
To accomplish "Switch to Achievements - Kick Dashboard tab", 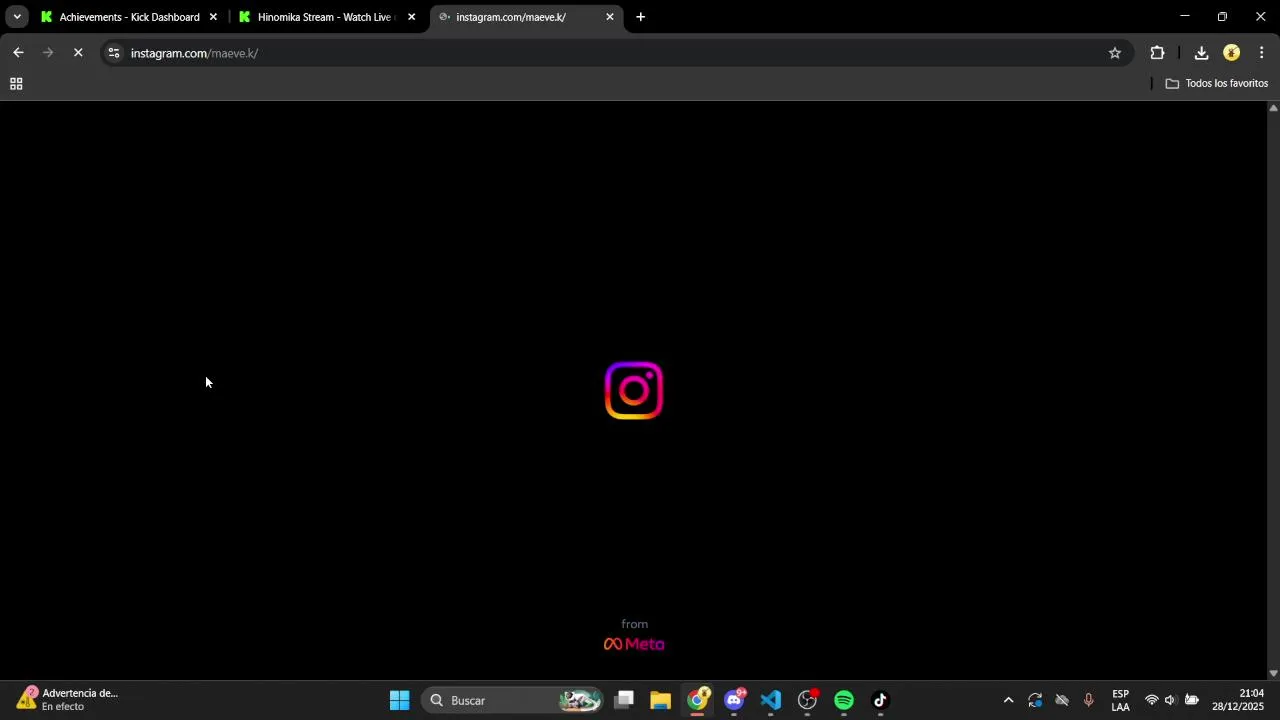I will click(x=129, y=17).
